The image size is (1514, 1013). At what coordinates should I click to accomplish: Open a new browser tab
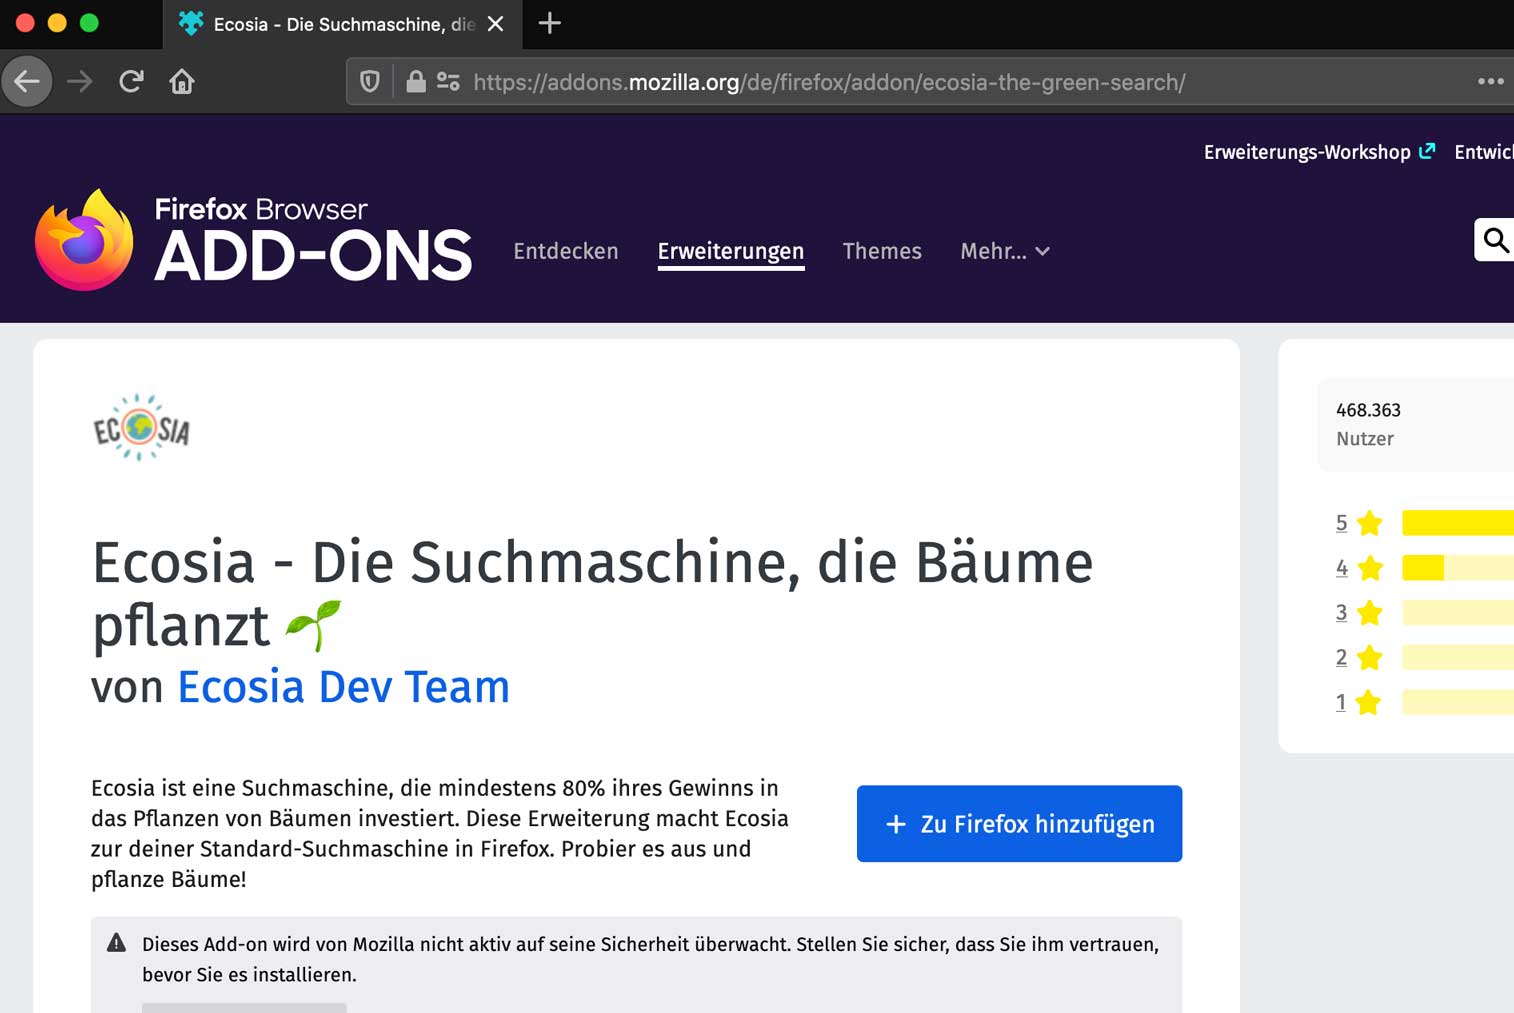(550, 24)
